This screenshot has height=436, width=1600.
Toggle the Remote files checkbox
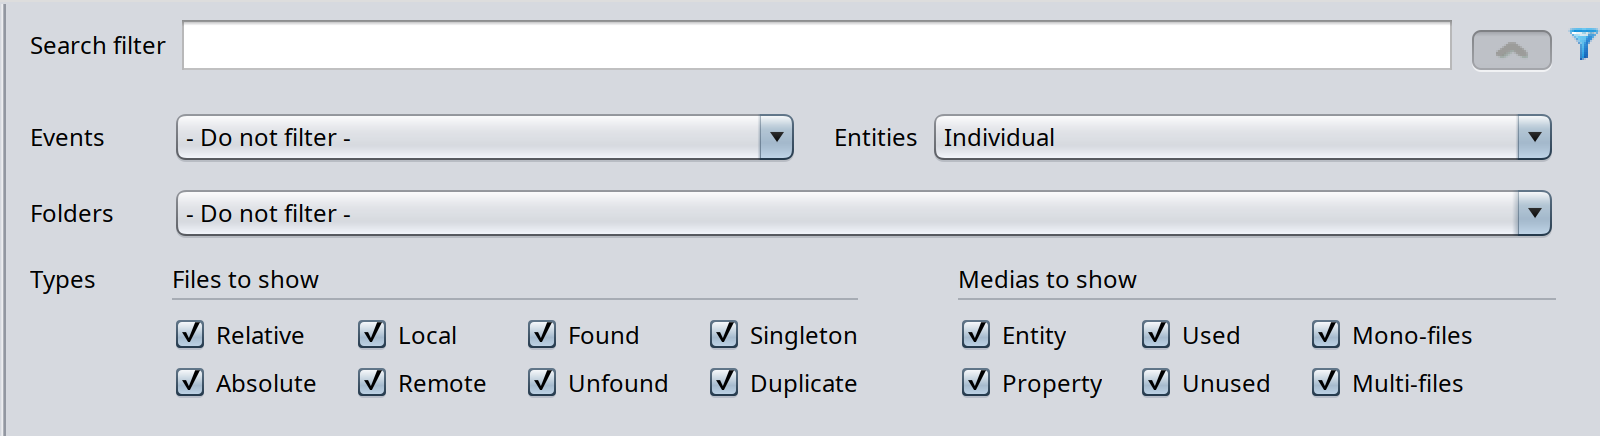tap(372, 382)
